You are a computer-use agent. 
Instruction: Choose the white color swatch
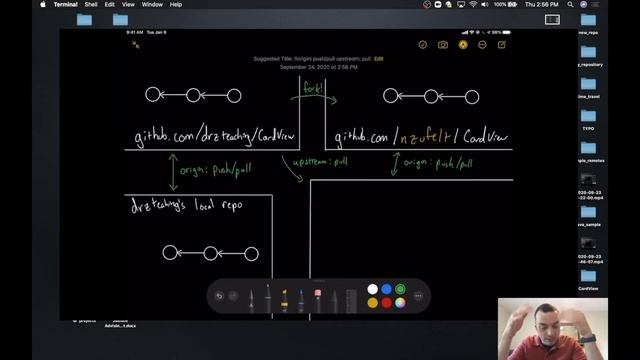click(373, 289)
